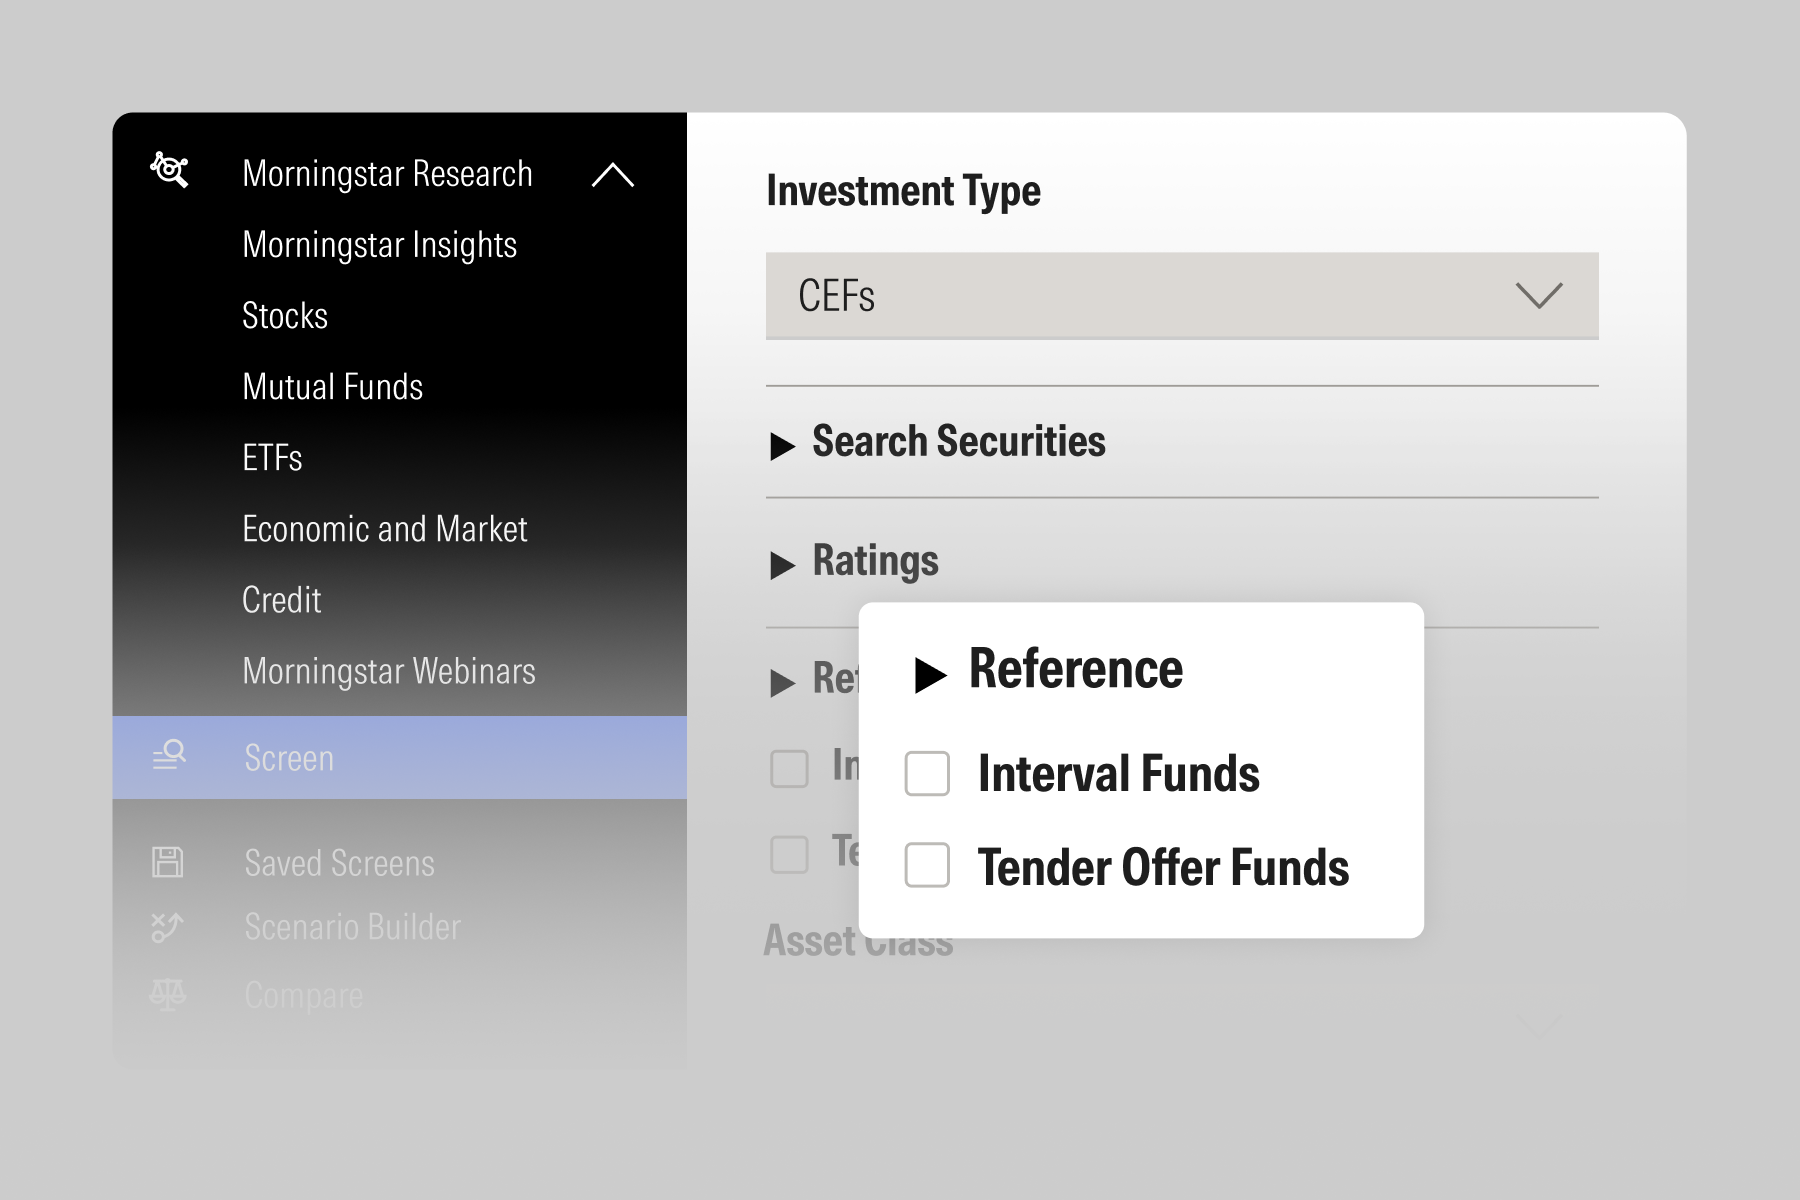This screenshot has height=1200, width=1800.
Task: Go to Mutual Funds research
Action: [x=332, y=387]
